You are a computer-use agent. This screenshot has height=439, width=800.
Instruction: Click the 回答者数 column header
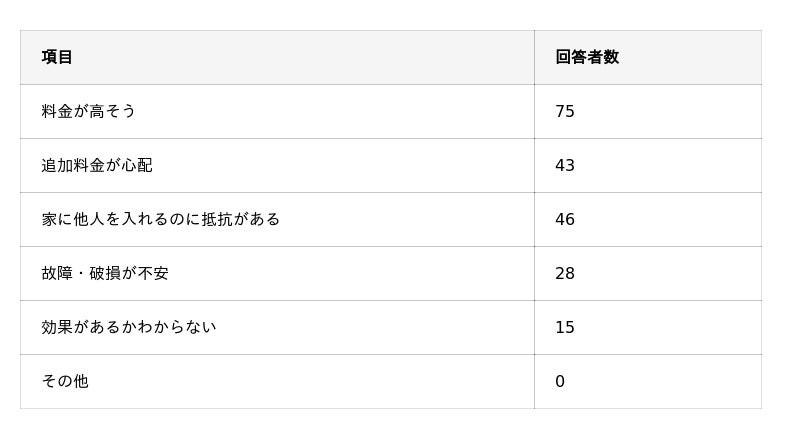(x=587, y=57)
